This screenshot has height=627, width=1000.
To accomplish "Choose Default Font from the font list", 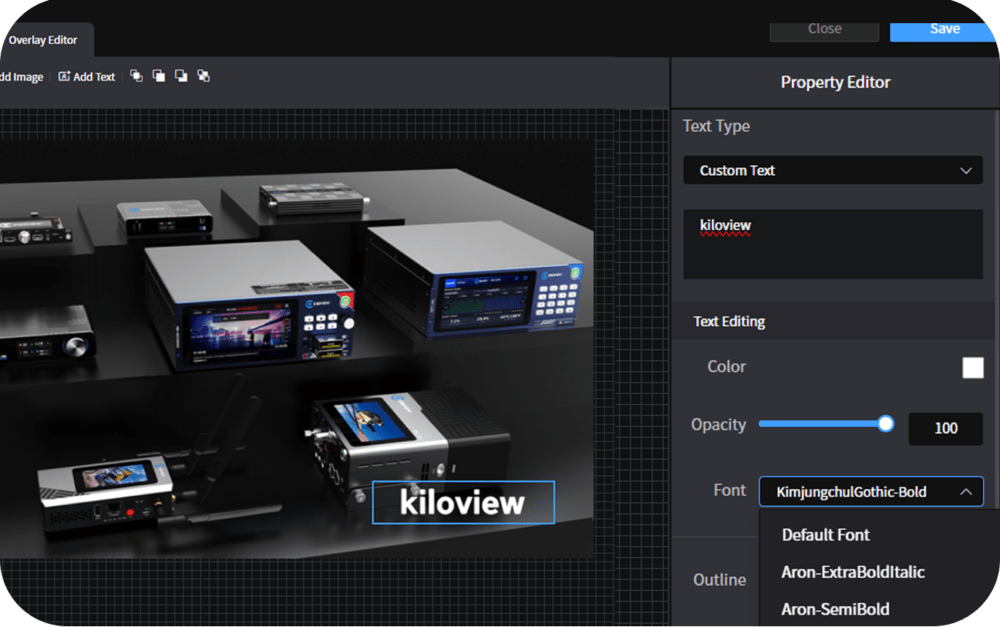I will [826, 535].
